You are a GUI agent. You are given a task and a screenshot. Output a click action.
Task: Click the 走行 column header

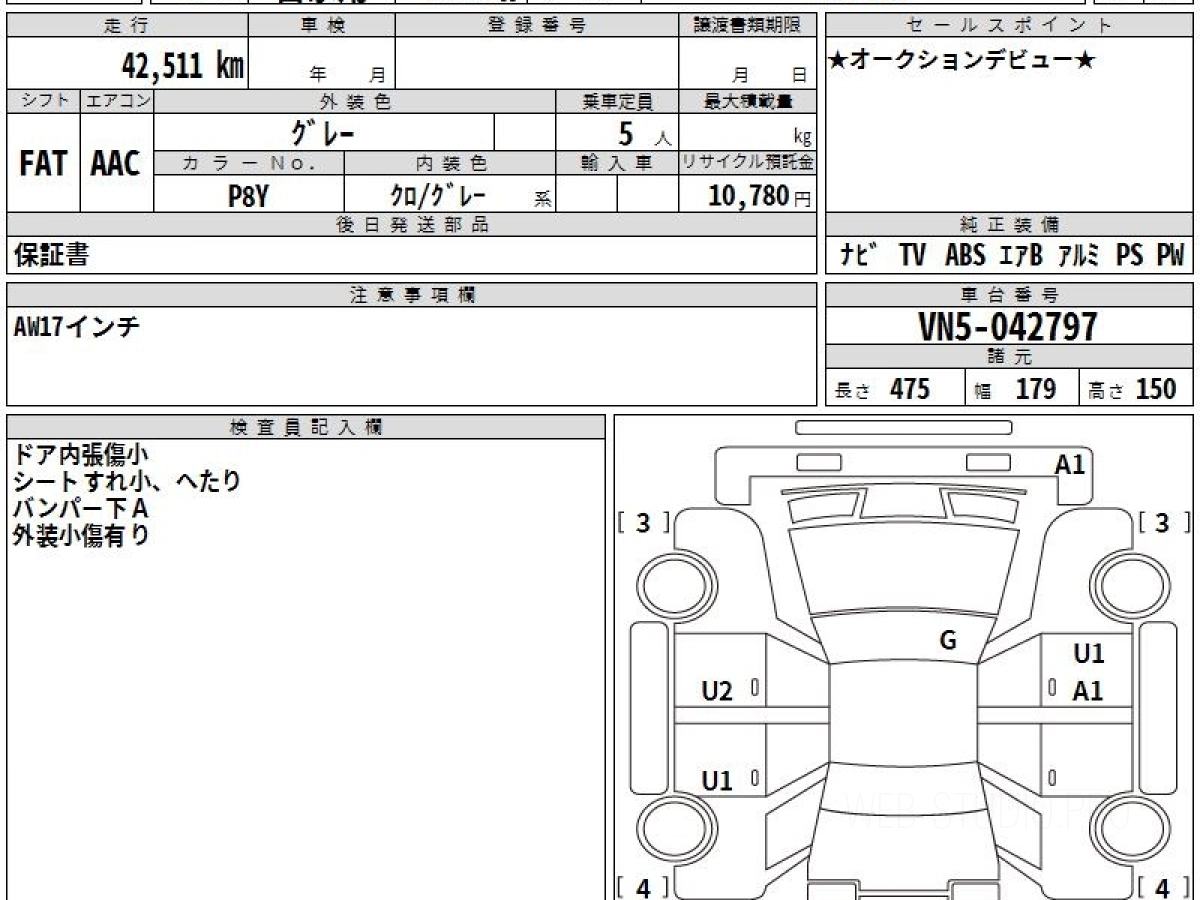(x=127, y=26)
